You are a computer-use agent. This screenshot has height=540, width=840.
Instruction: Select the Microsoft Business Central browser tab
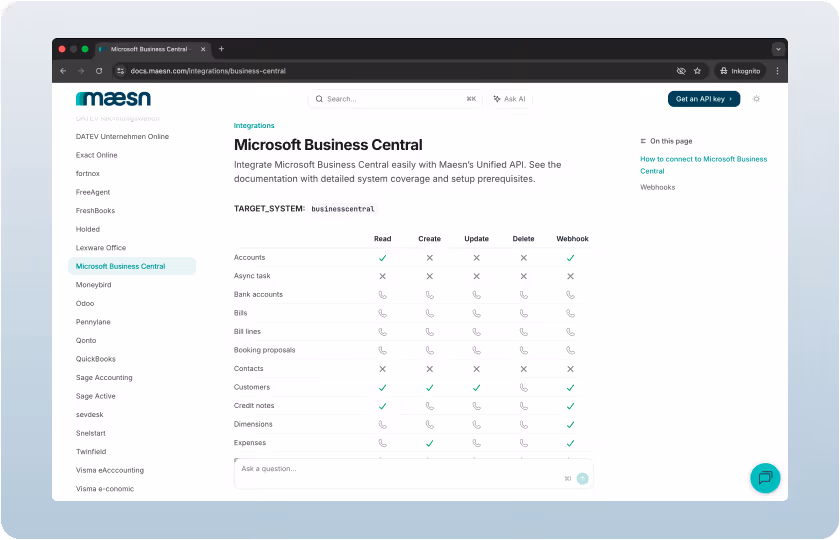click(153, 49)
